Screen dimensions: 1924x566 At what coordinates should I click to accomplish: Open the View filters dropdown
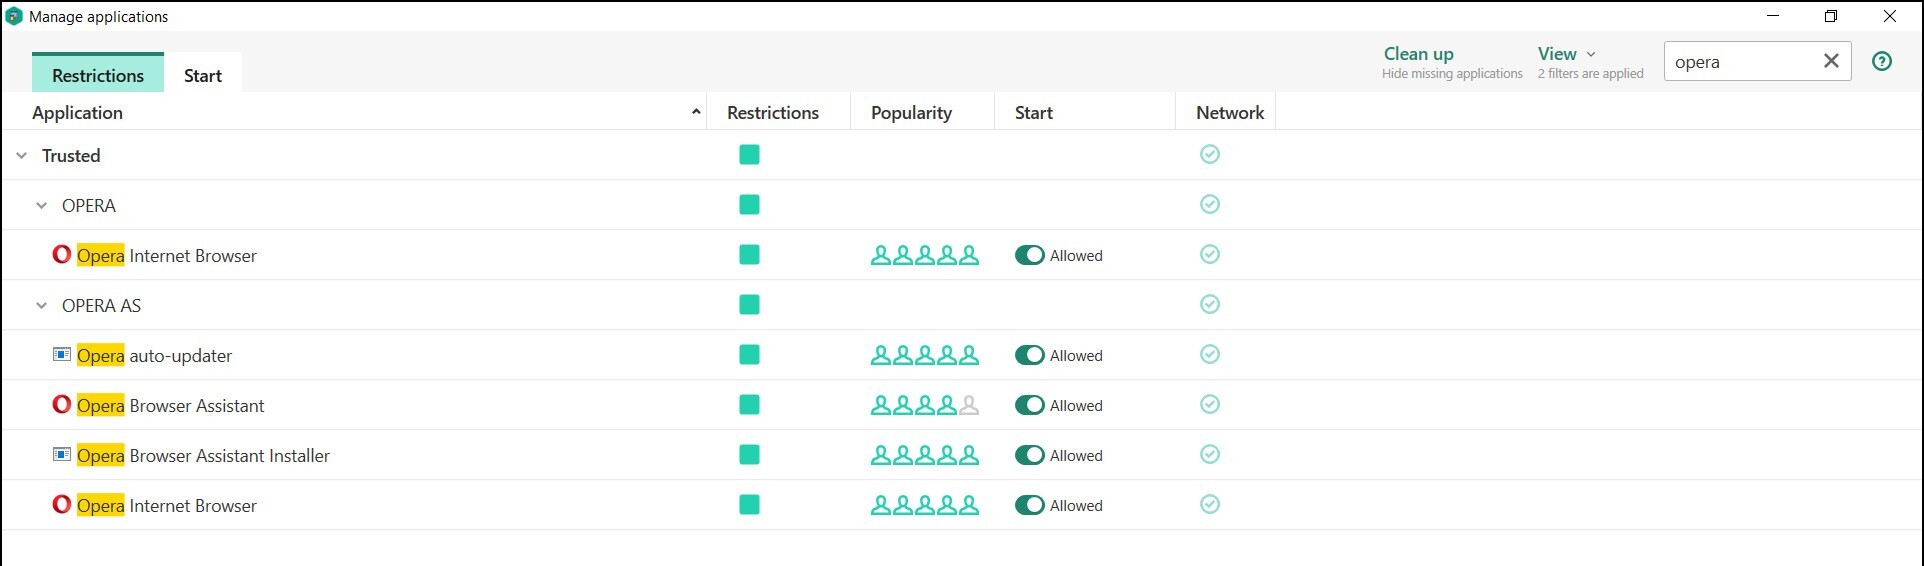[1567, 54]
